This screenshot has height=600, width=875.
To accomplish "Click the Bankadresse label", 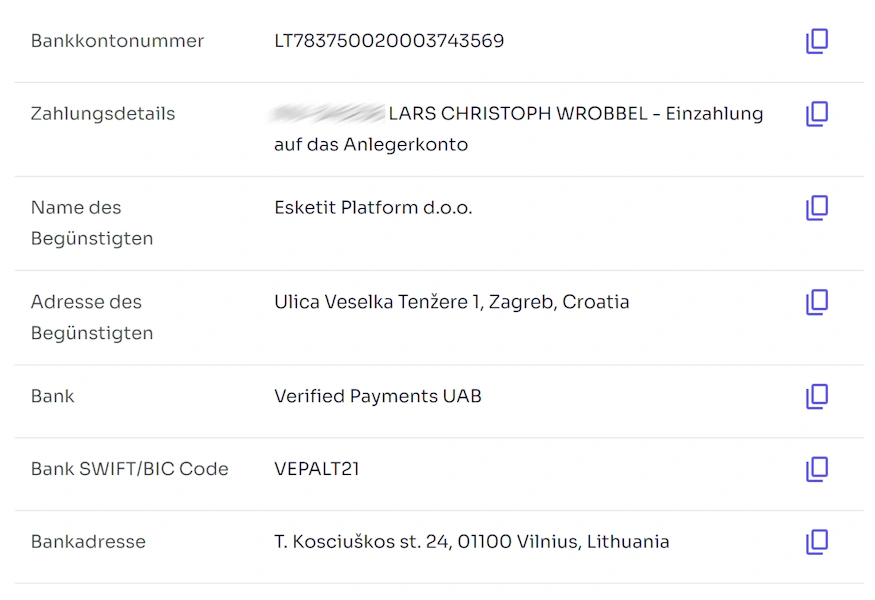I will tap(88, 542).
